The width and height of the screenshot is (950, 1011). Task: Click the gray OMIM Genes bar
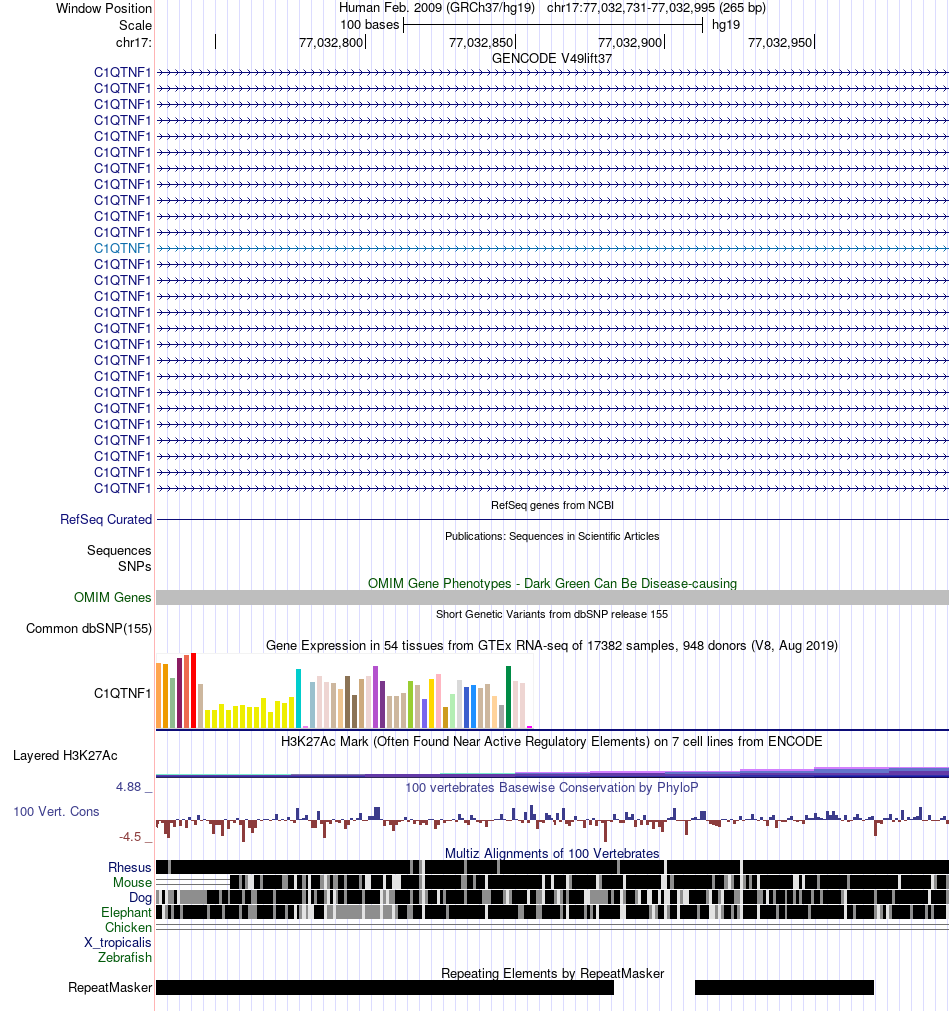552,597
